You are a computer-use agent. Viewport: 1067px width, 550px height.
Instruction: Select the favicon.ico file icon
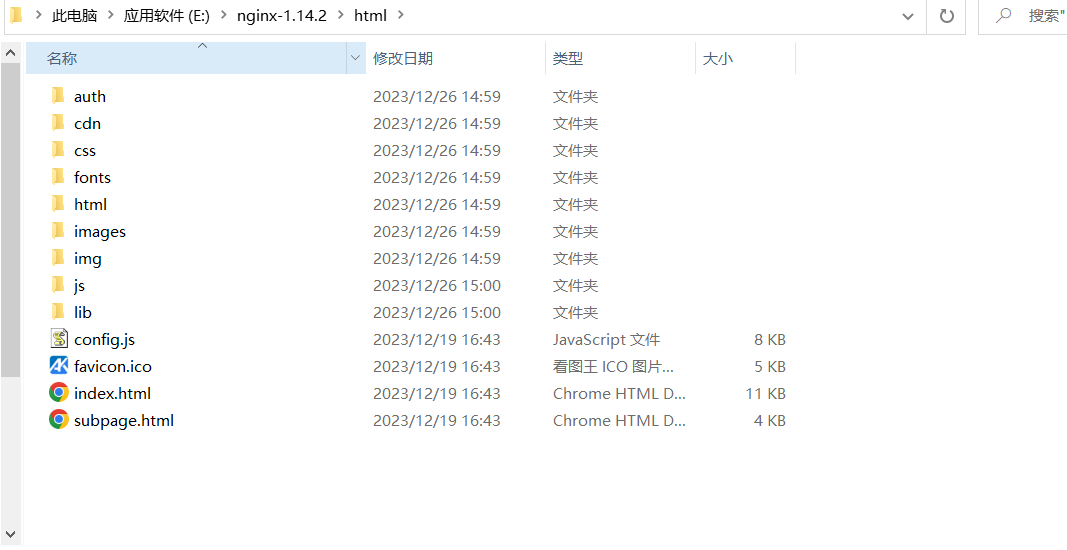pyautogui.click(x=59, y=366)
